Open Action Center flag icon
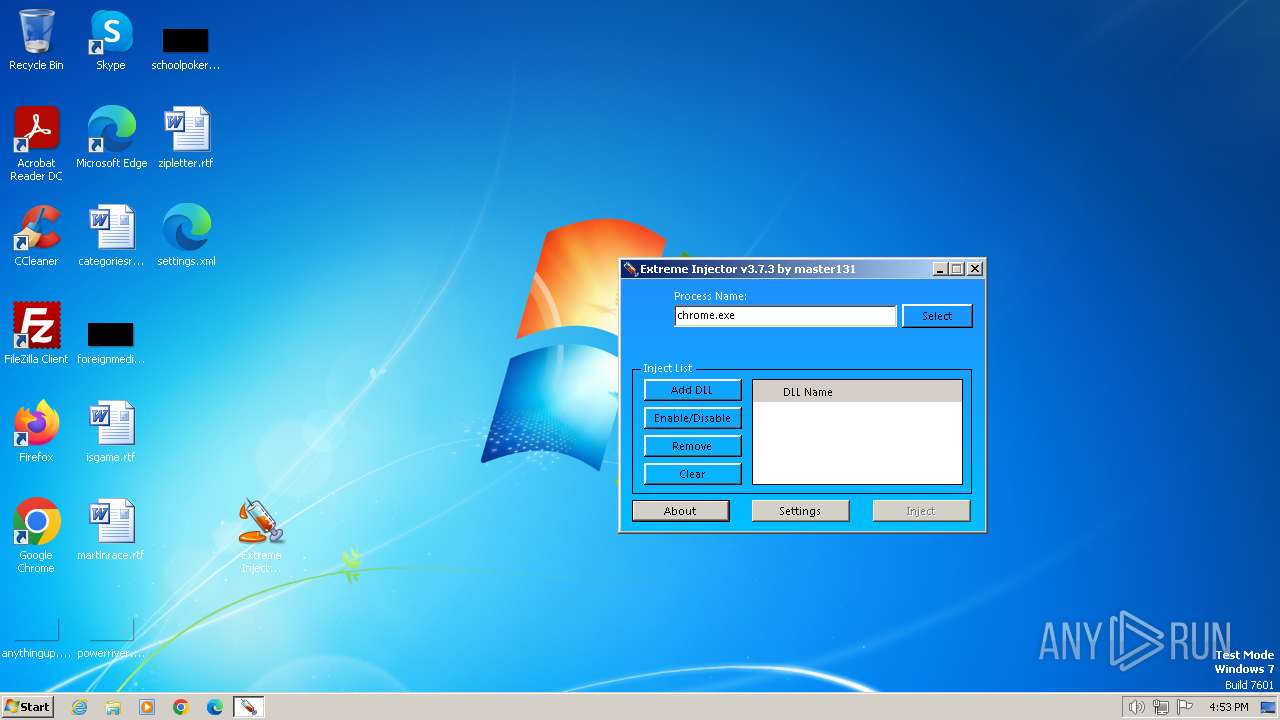This screenshot has width=1280, height=720. tap(1185, 707)
